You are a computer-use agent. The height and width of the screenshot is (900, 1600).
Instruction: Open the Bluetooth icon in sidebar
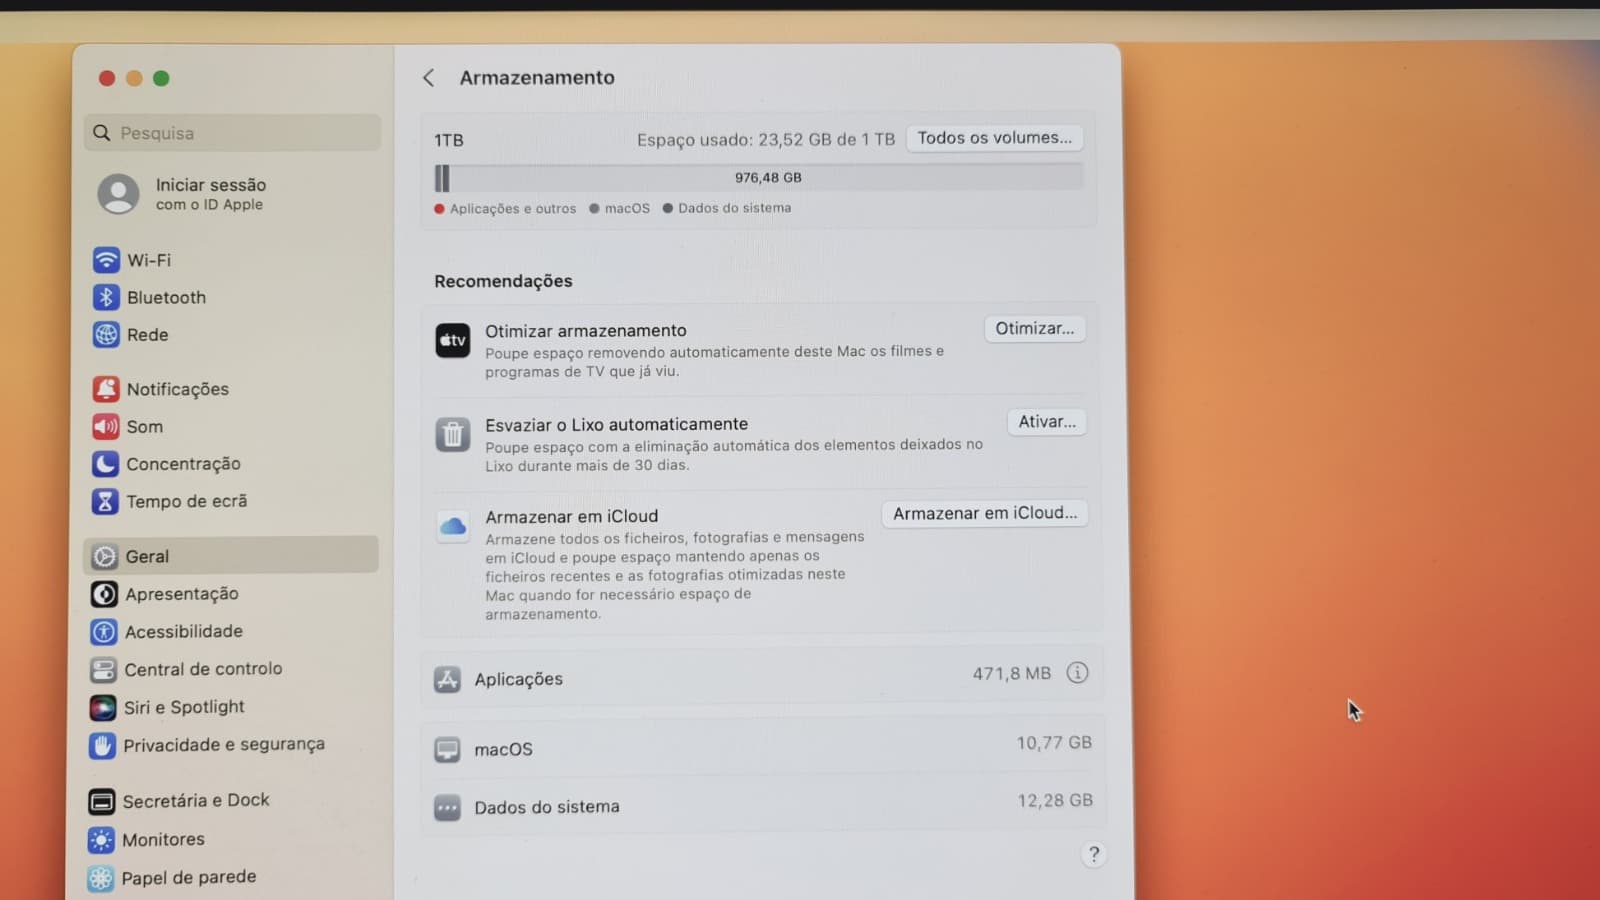click(106, 297)
